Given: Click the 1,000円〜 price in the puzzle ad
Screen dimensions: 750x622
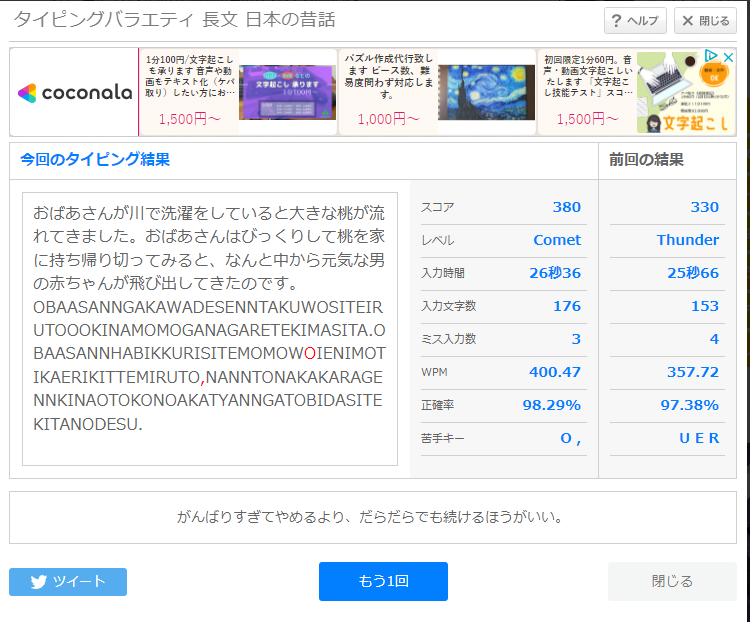Looking at the screenshot, I should (x=388, y=119).
